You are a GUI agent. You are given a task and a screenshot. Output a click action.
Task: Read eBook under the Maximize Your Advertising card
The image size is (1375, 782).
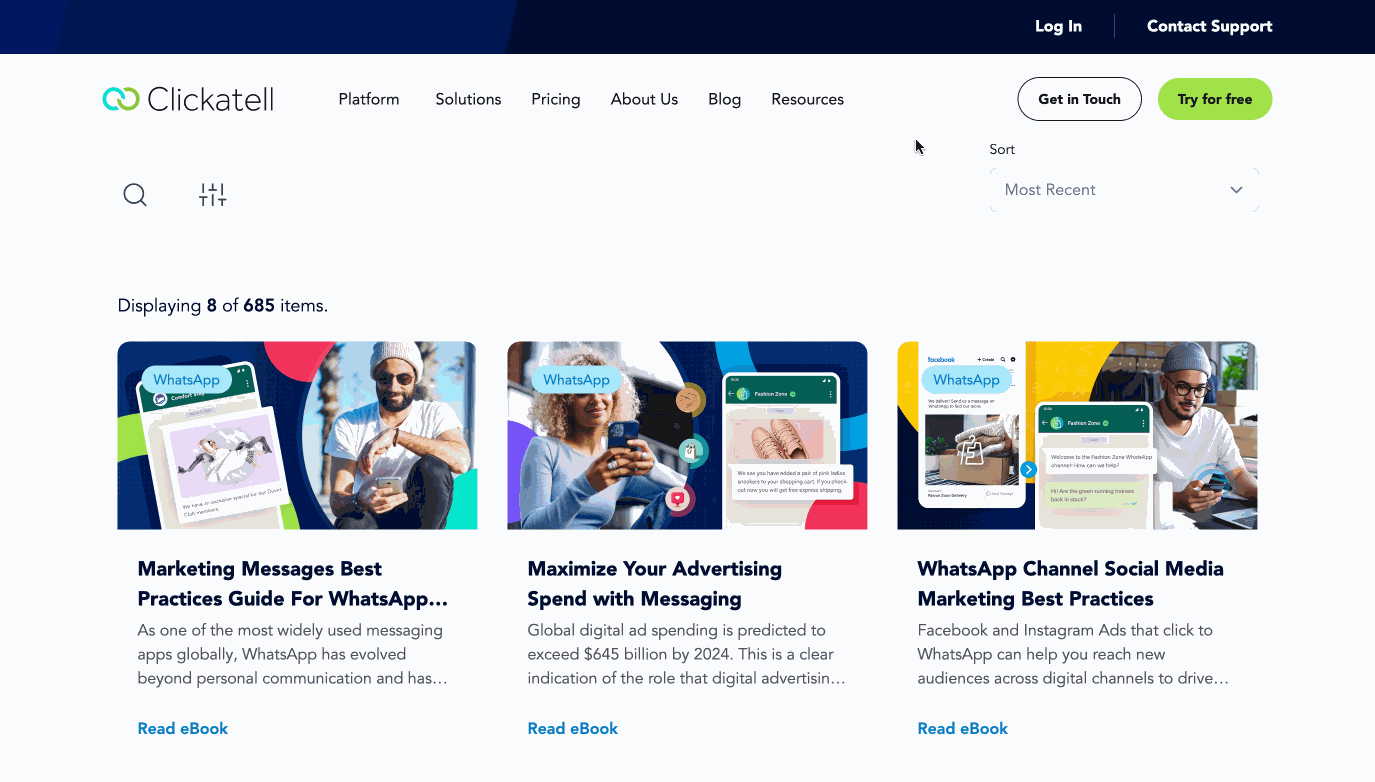573,729
